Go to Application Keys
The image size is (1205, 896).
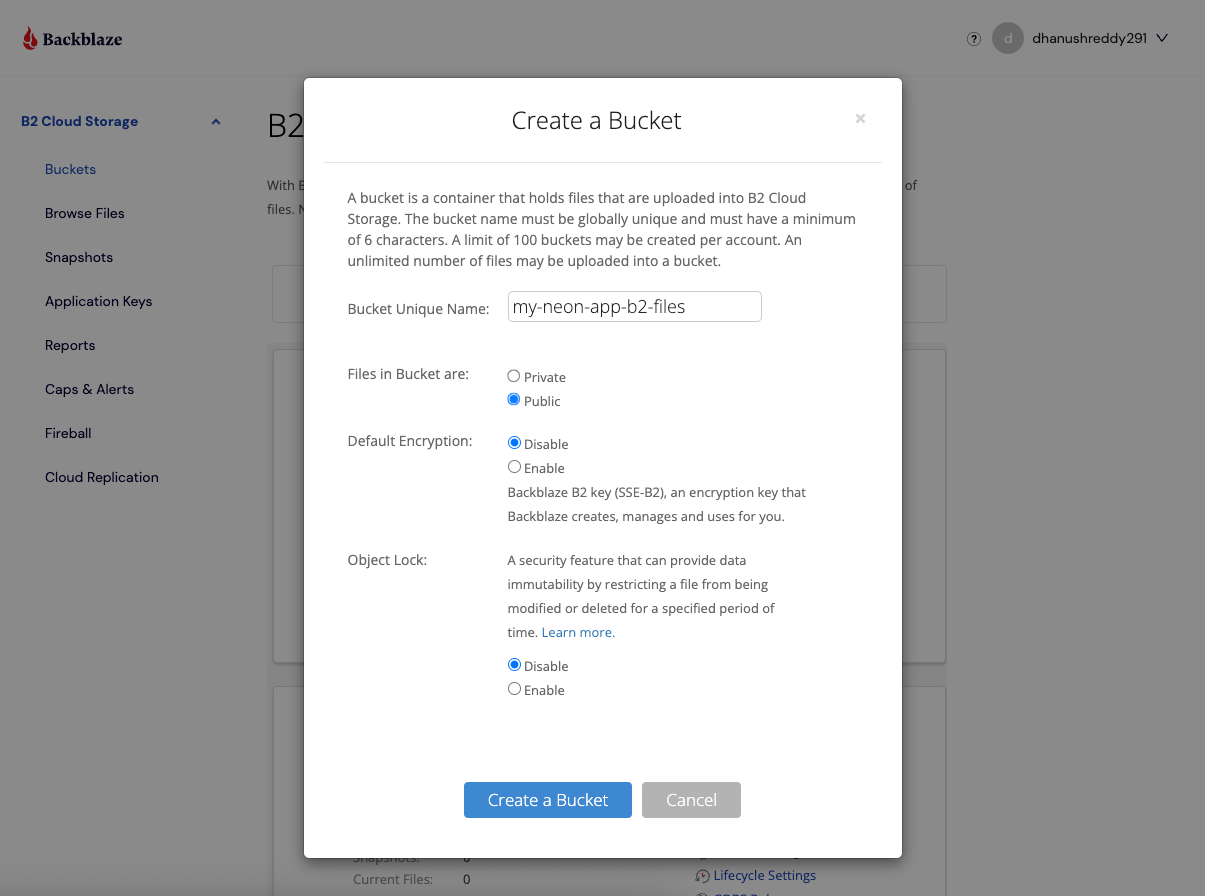click(98, 301)
